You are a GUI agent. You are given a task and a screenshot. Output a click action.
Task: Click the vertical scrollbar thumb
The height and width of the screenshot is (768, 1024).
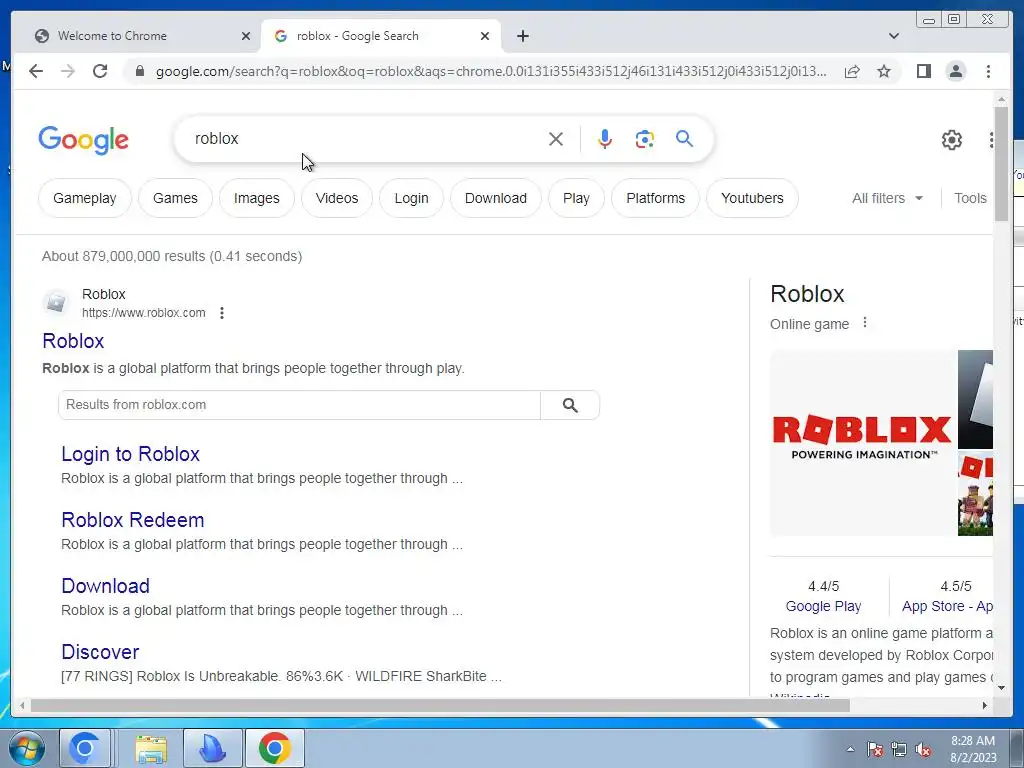tap(1001, 163)
